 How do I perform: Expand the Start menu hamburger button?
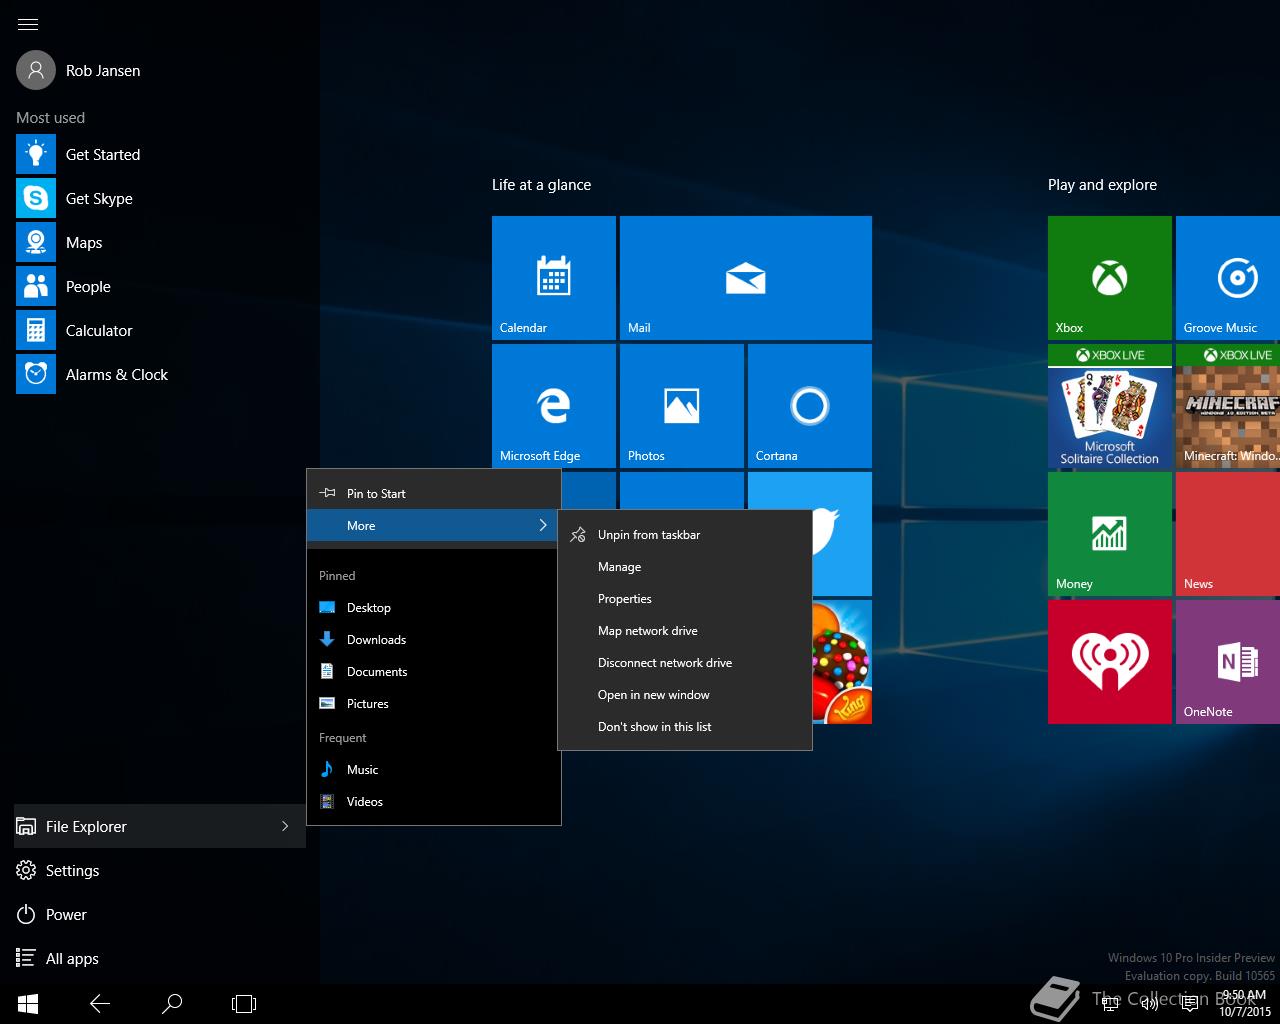pos(27,24)
